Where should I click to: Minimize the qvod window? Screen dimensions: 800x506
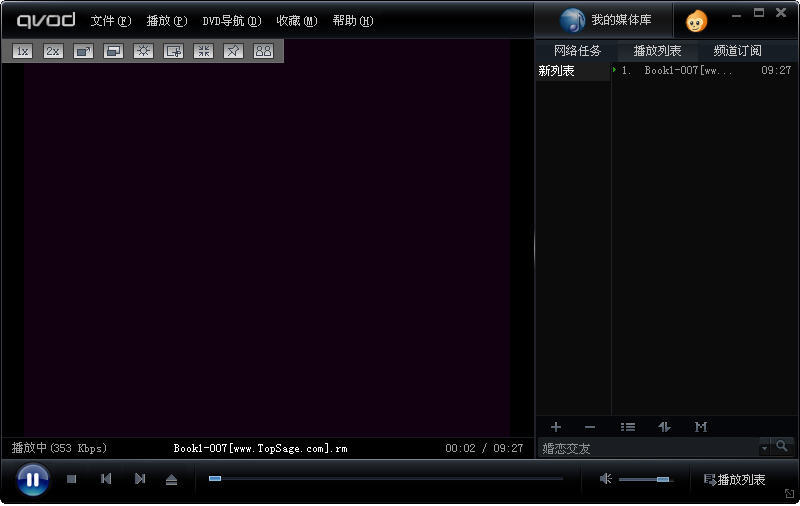736,14
